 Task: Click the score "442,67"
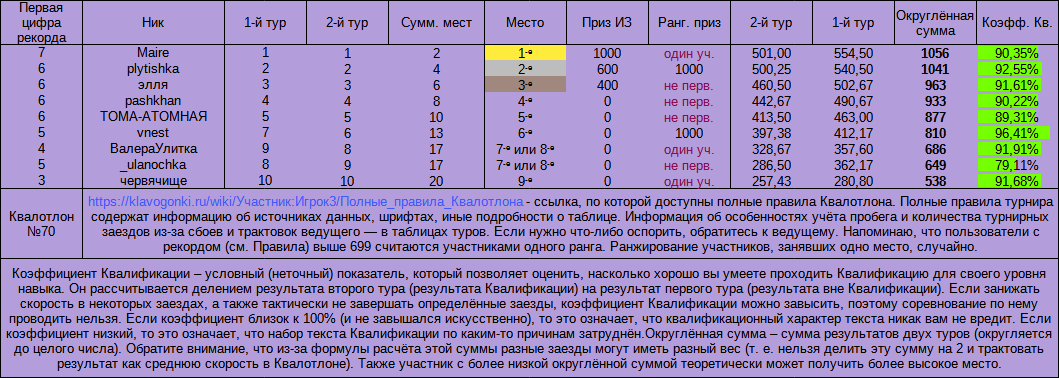[x=771, y=101]
